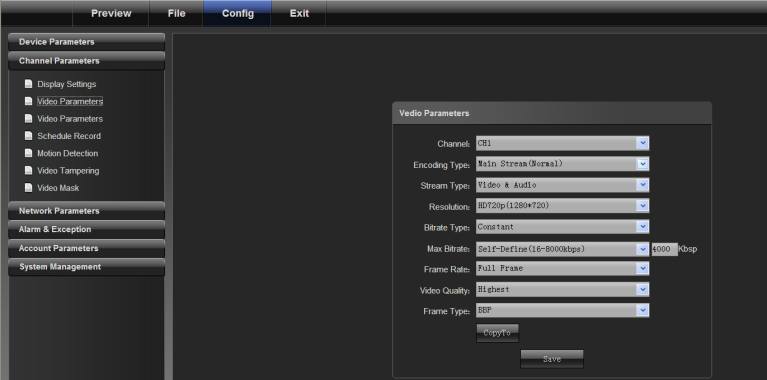Open the Stream Type dropdown
The height and width of the screenshot is (380, 767).
tap(563, 185)
